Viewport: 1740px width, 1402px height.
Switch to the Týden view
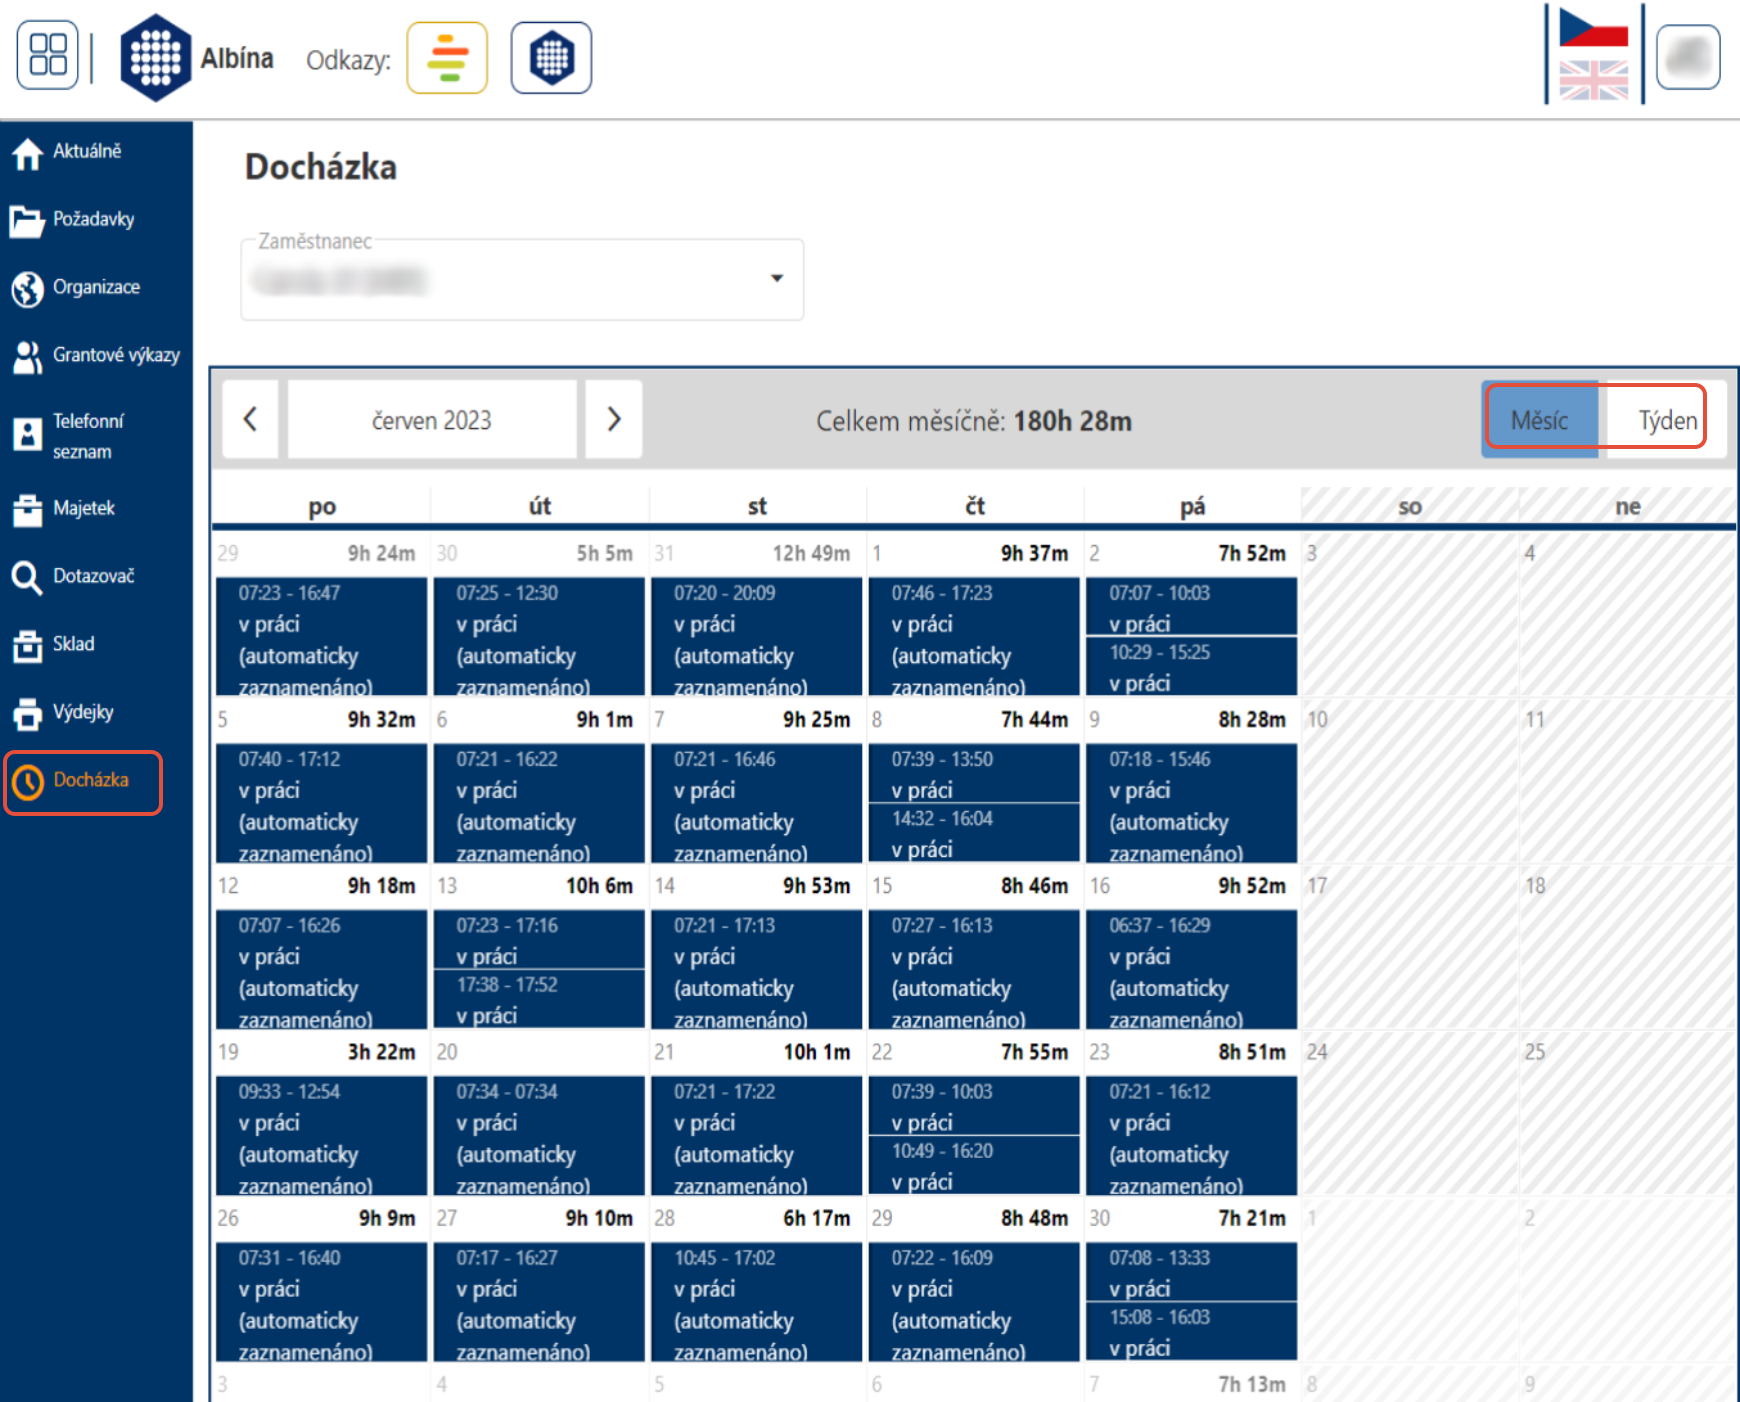[1666, 420]
